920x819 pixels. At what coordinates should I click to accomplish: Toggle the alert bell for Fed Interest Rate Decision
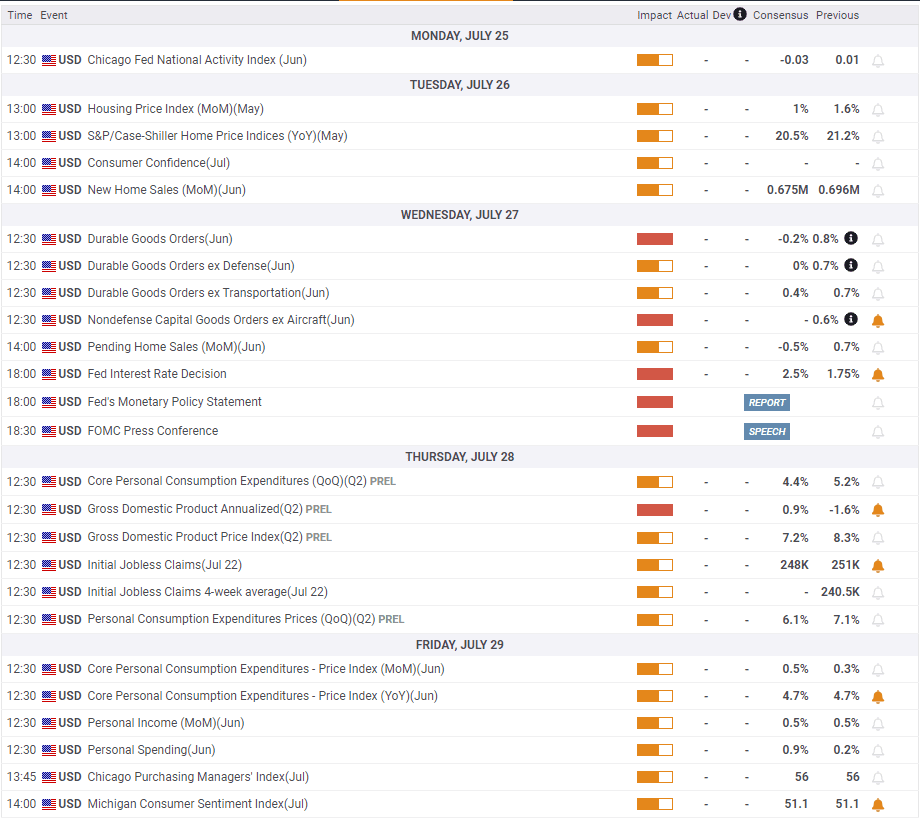click(878, 374)
